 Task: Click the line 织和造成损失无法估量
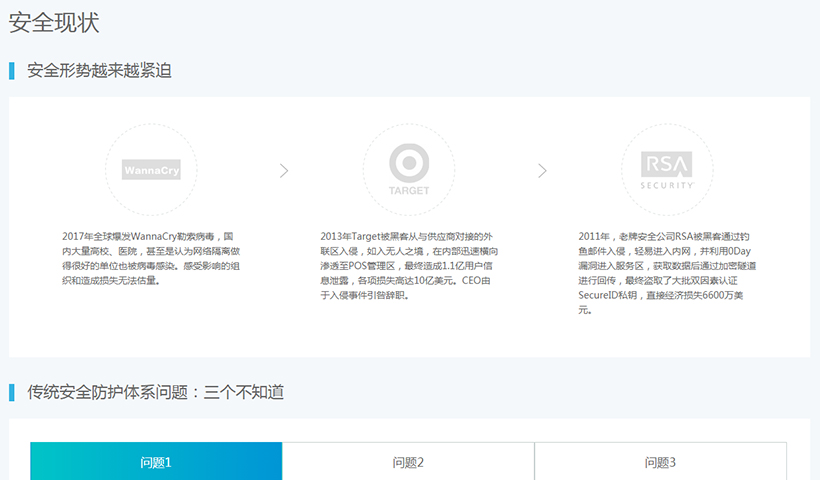[x=111, y=281]
